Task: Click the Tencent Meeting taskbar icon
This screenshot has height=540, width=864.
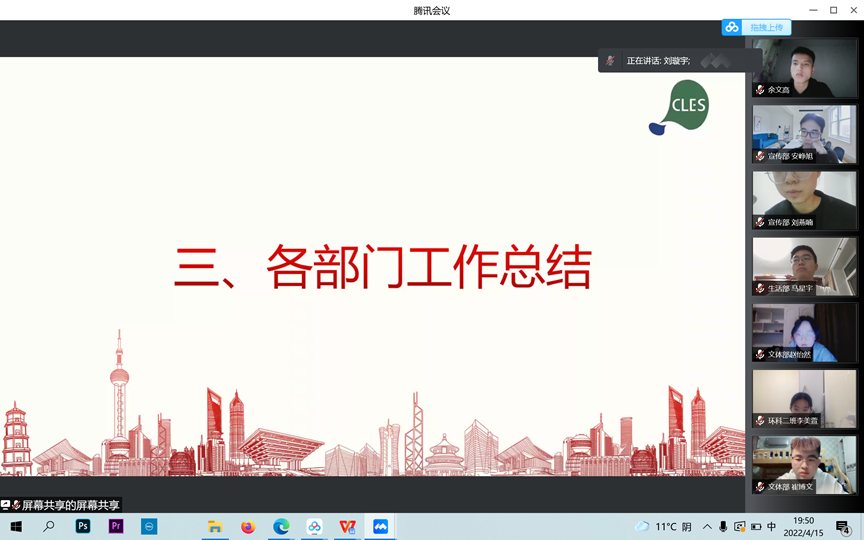Action: point(380,527)
